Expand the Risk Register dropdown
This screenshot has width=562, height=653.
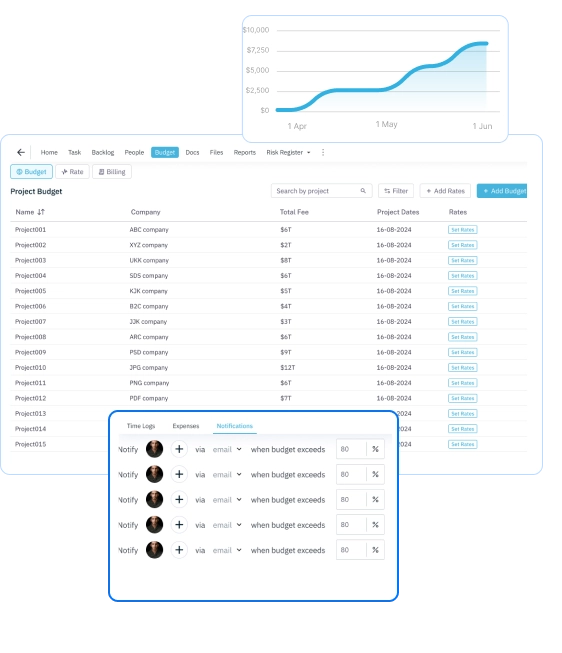288,152
